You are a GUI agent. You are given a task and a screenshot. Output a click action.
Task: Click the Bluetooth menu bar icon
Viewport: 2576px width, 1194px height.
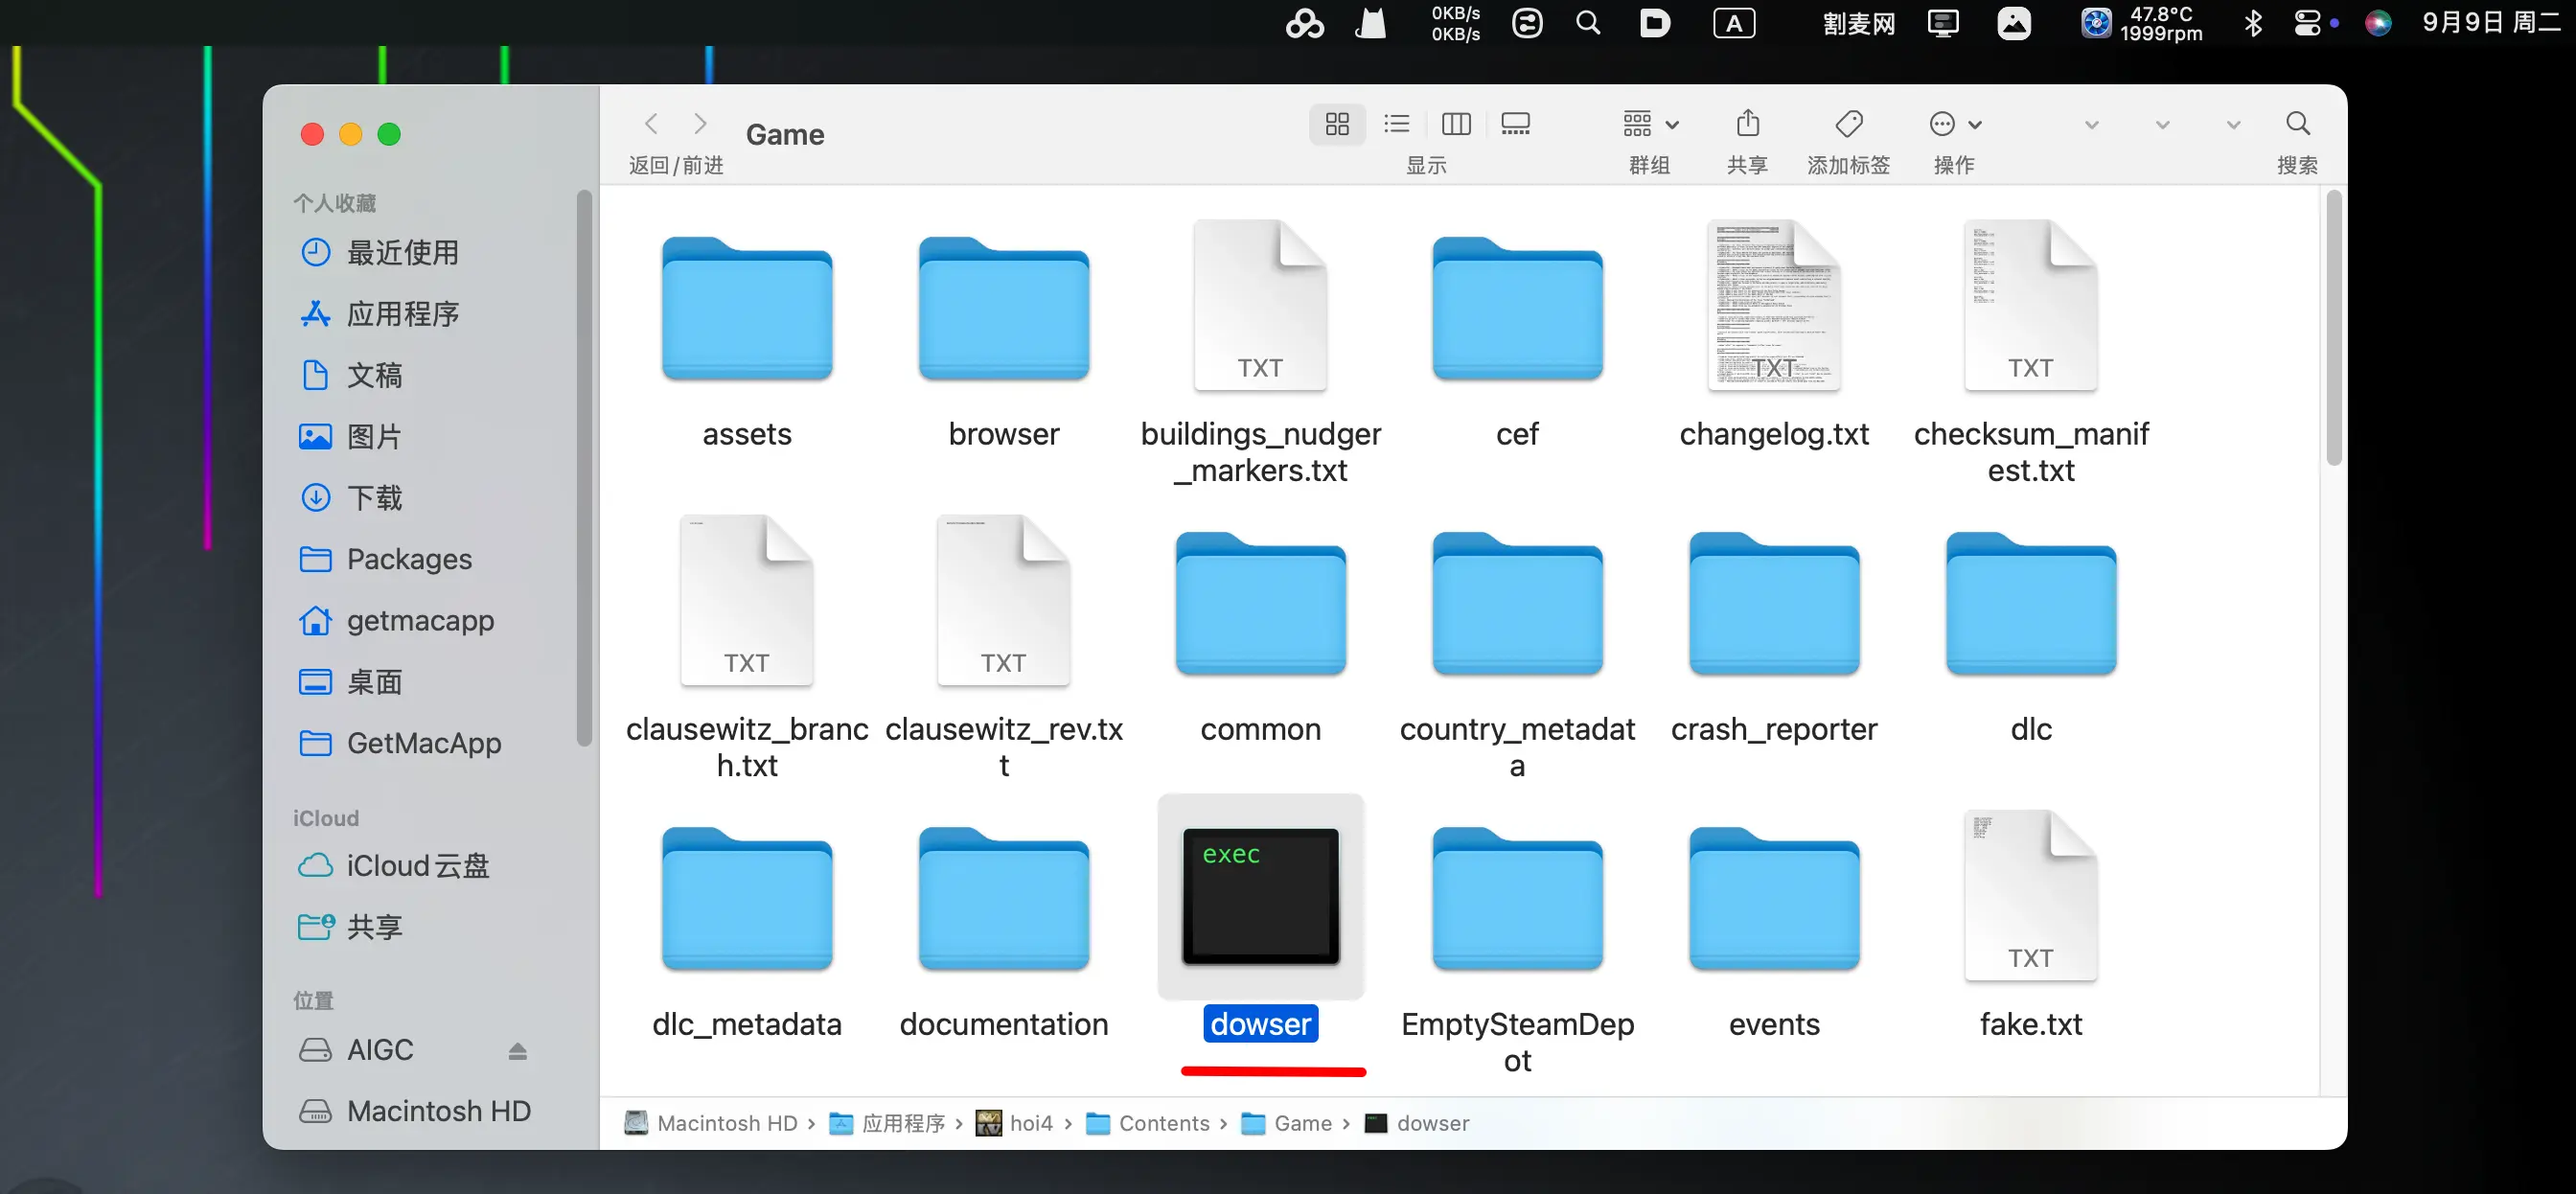[2252, 23]
